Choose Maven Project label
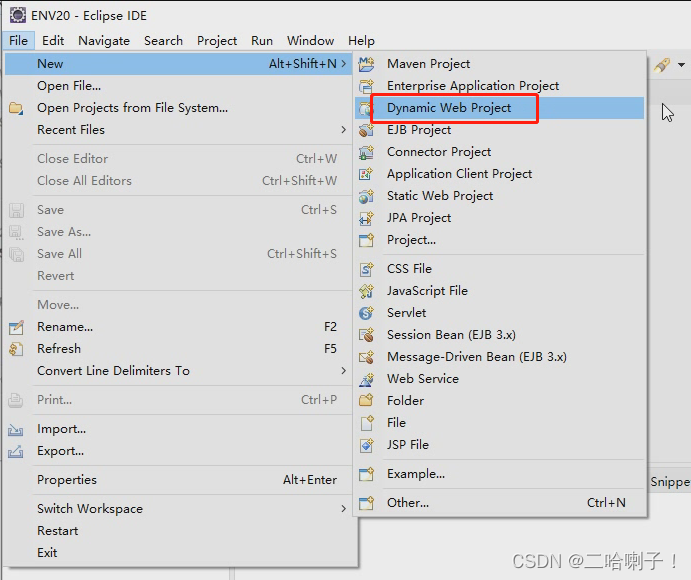Viewport: 691px width, 580px height. coord(428,64)
